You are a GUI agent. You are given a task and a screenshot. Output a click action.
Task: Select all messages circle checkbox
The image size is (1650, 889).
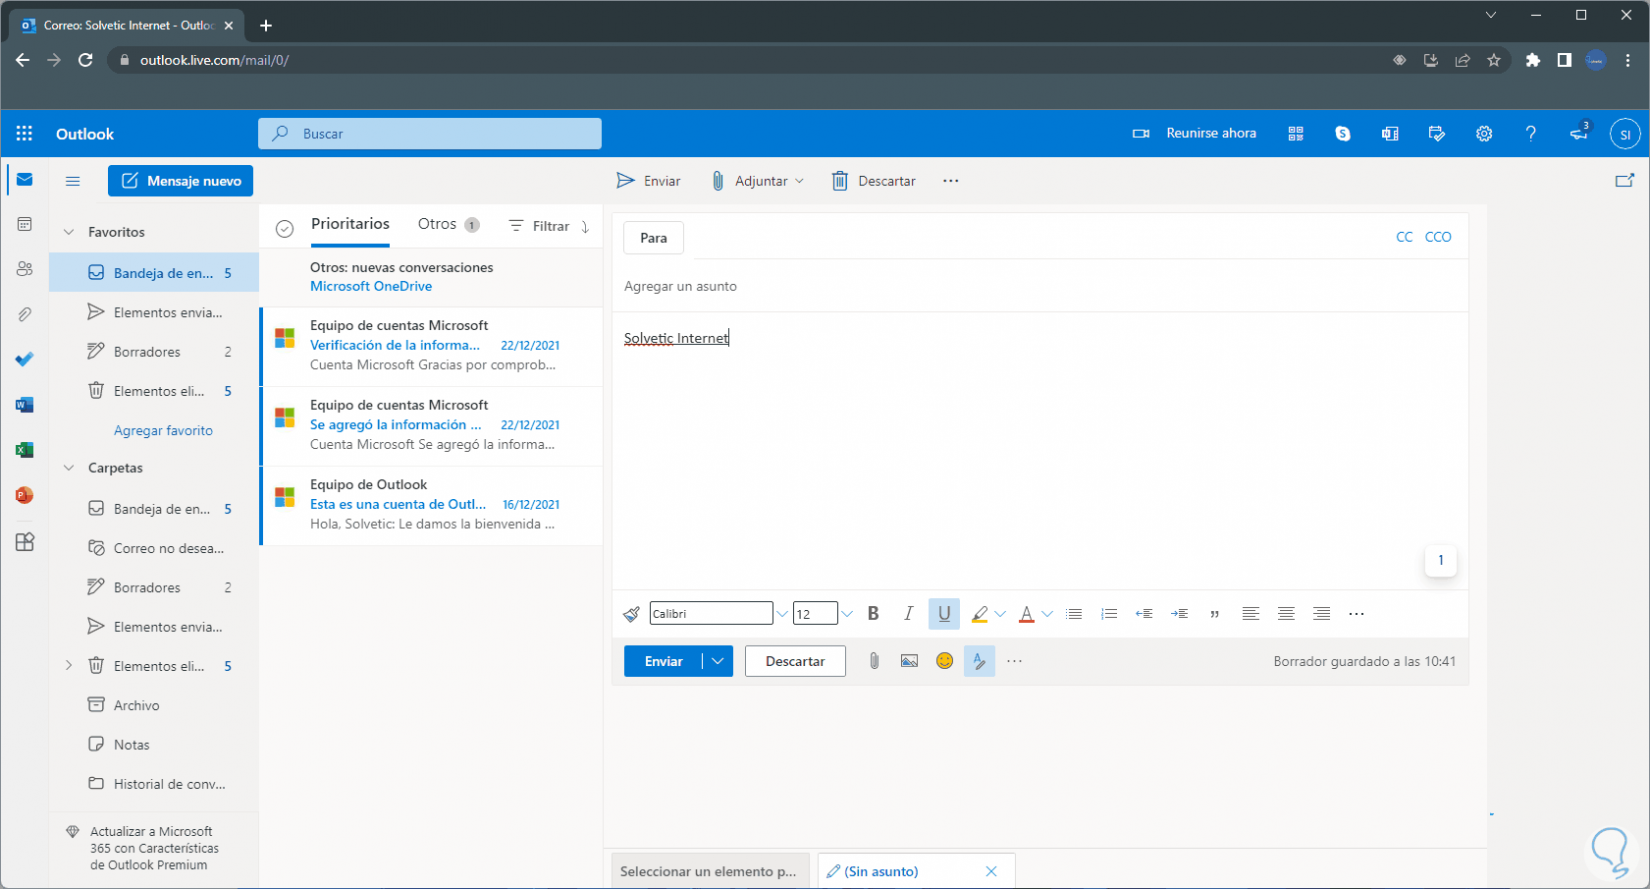285,229
